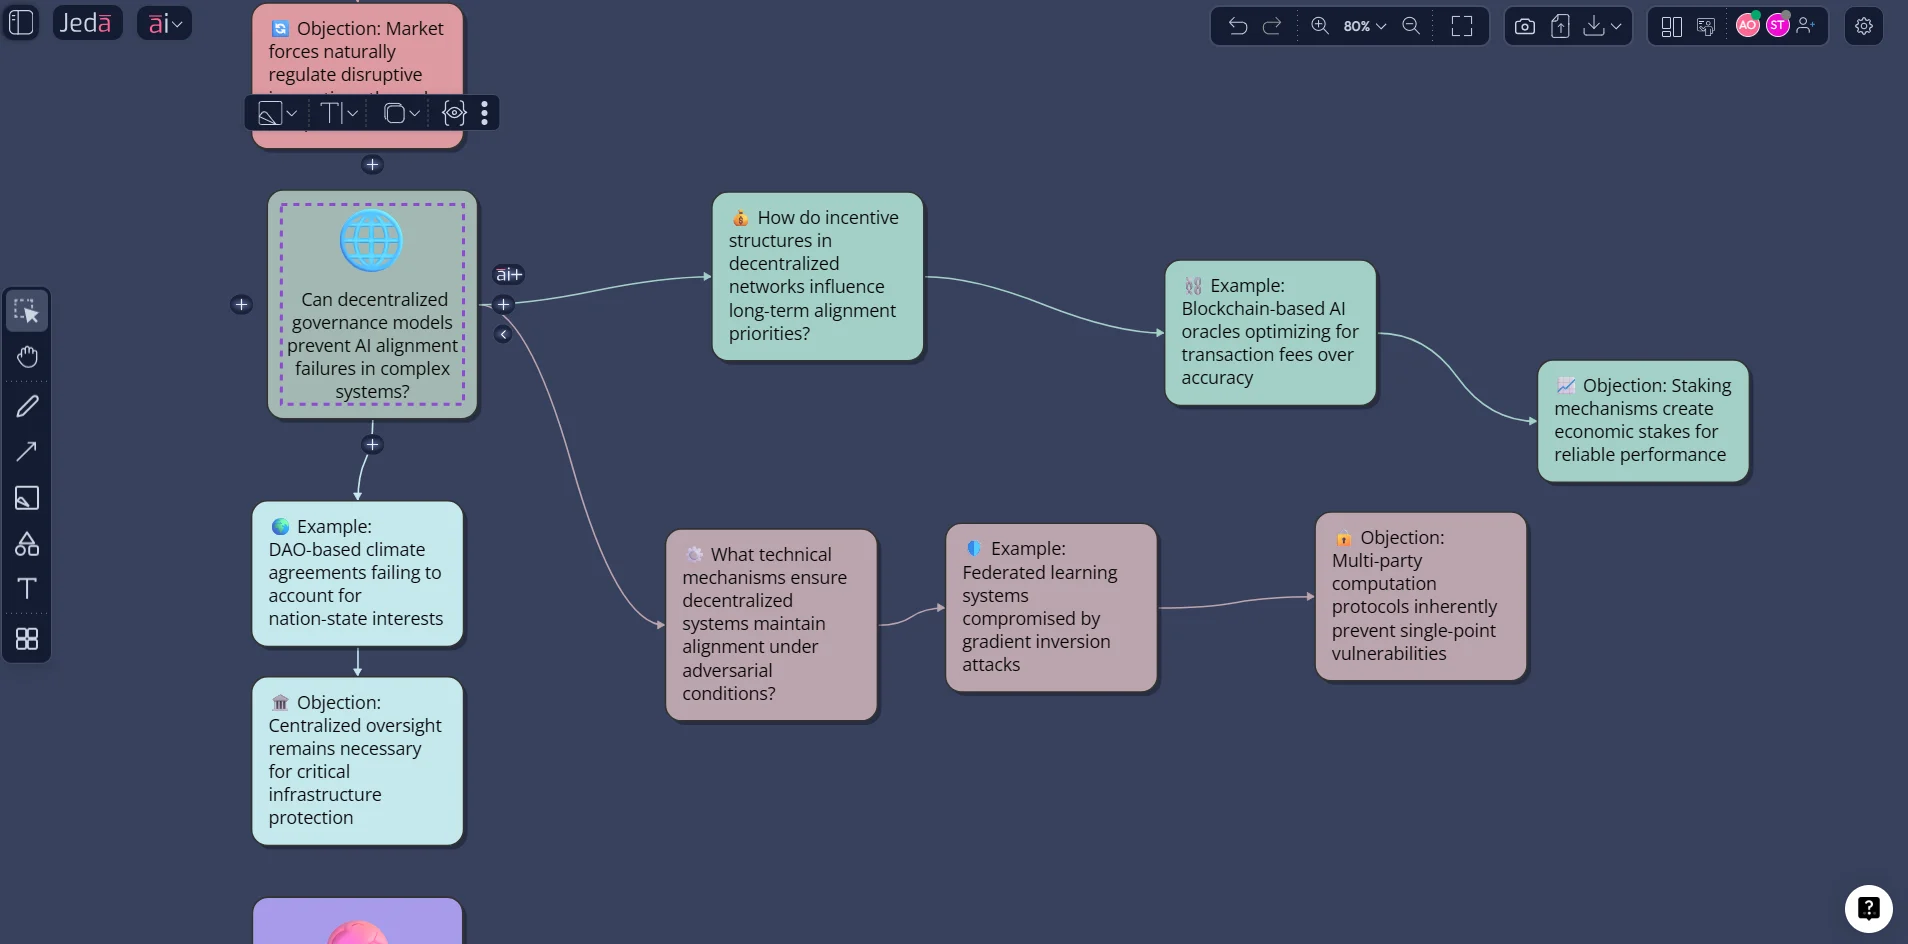Expand the download options dropdown
Screen dimensions: 1908x944
(1603, 27)
